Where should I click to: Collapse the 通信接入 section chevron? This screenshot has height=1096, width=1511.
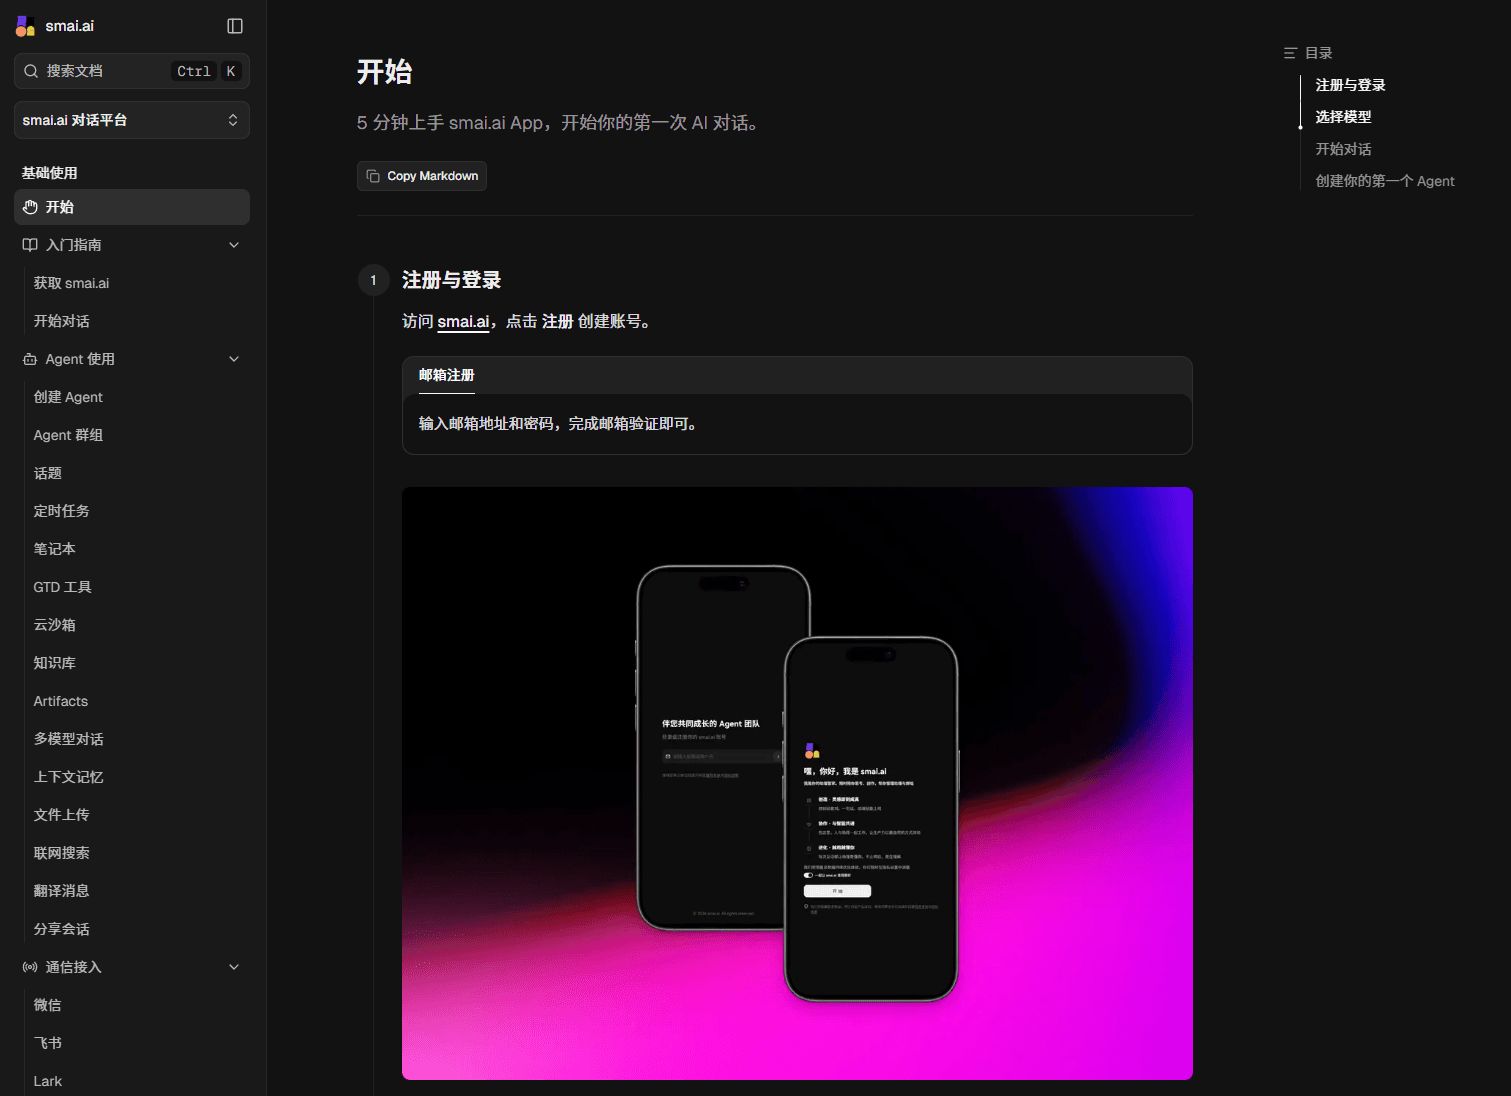coord(234,967)
